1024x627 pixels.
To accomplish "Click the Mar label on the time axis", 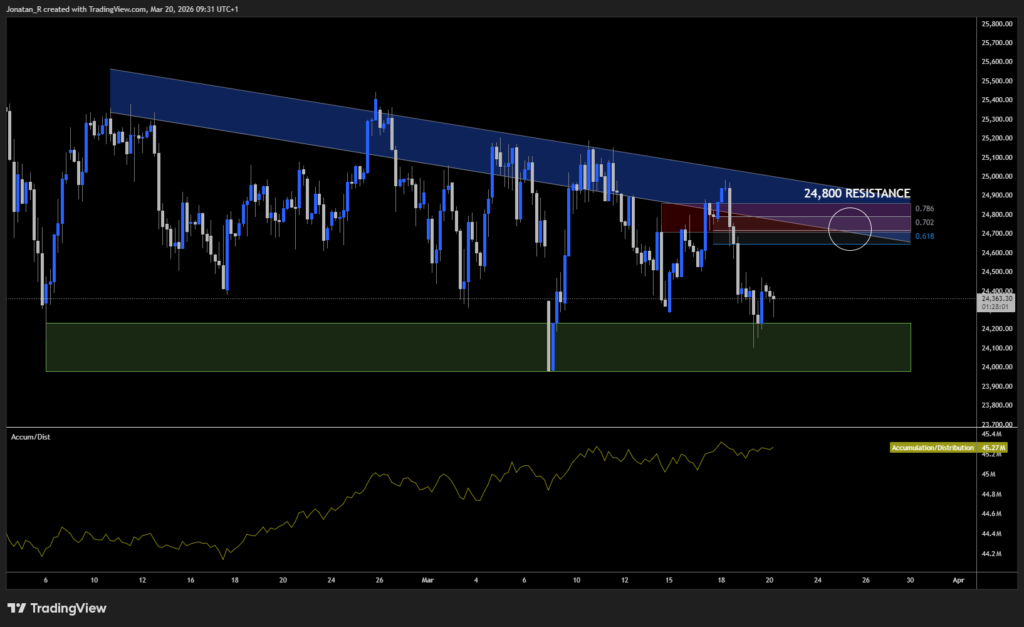I will point(427,580).
